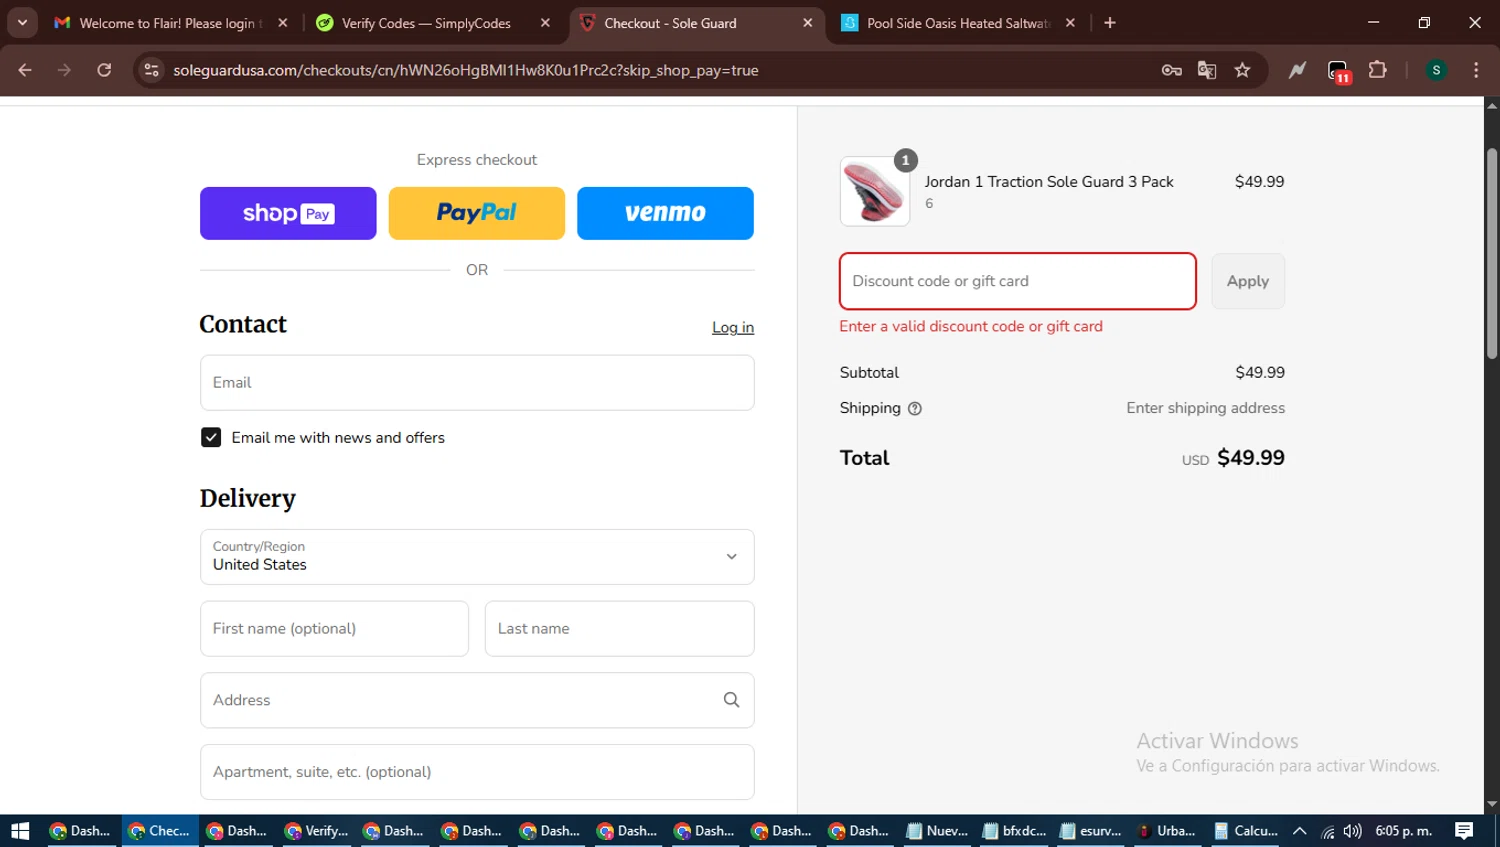Open the Verify... taskbar window

click(316, 831)
